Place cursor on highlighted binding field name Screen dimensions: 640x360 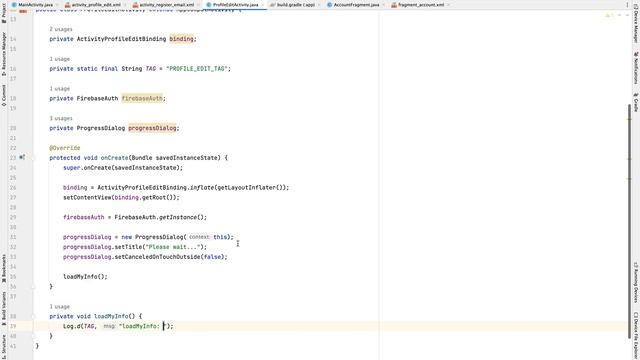pyautogui.click(x=181, y=39)
